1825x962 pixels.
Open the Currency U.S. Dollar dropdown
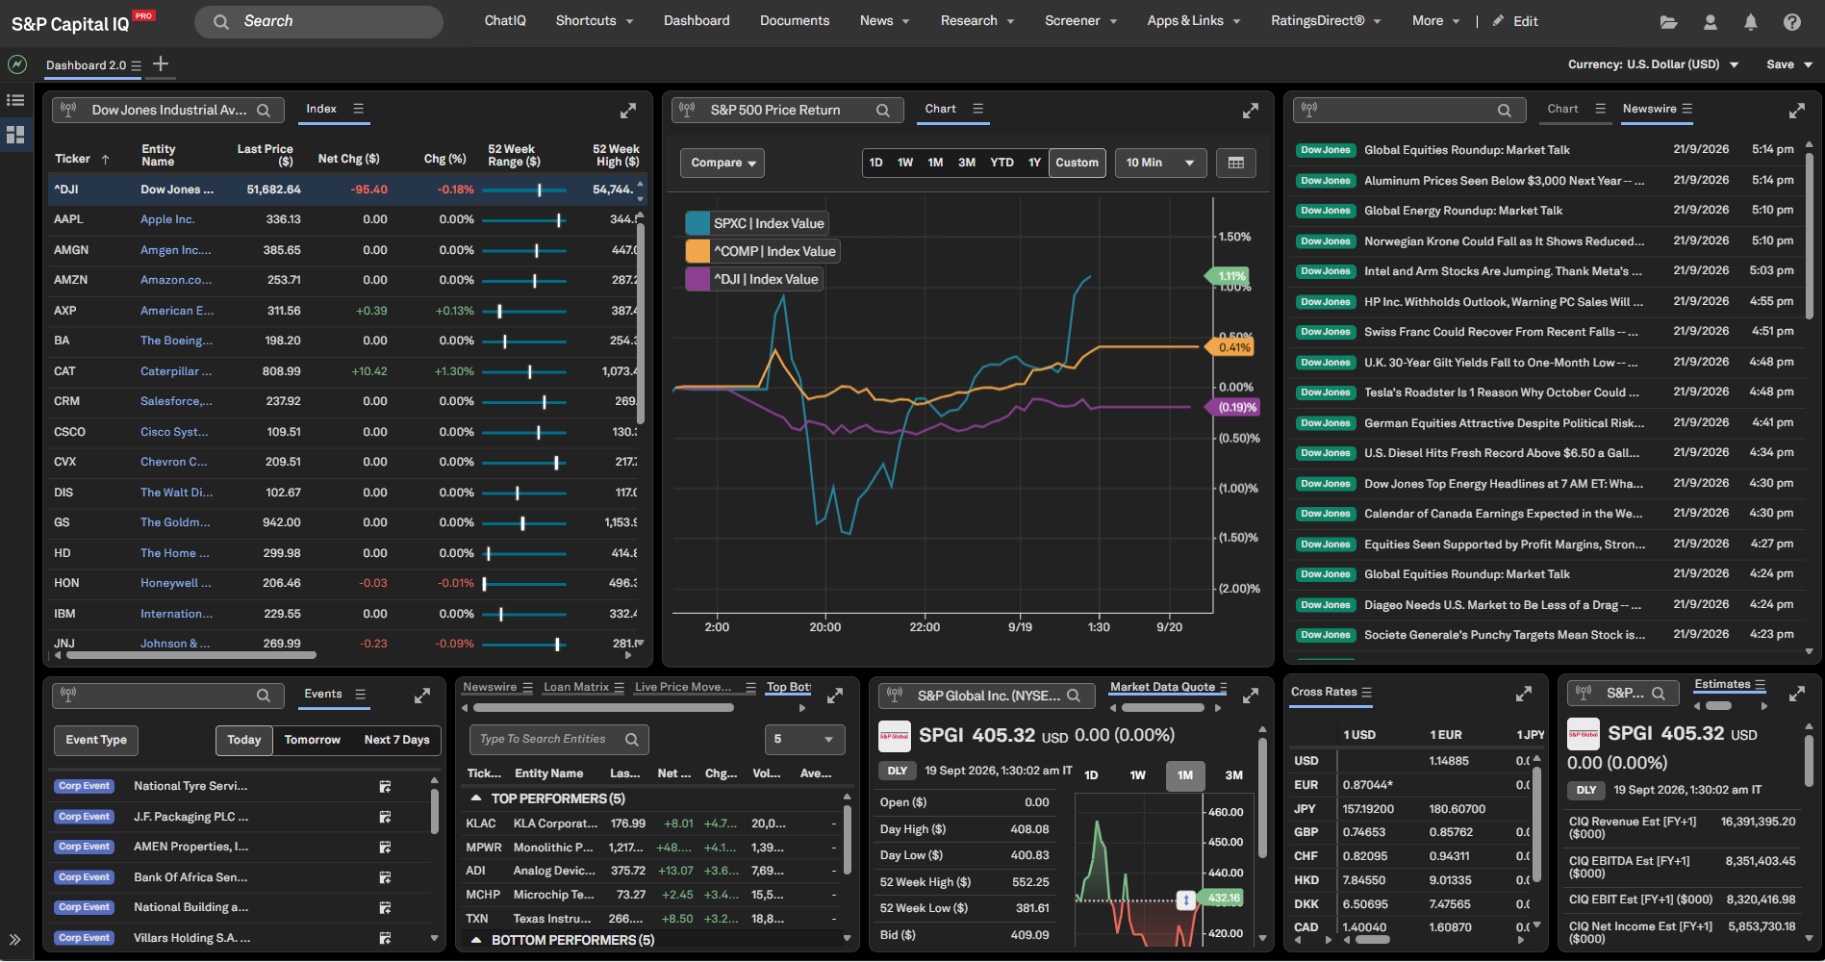[1653, 65]
